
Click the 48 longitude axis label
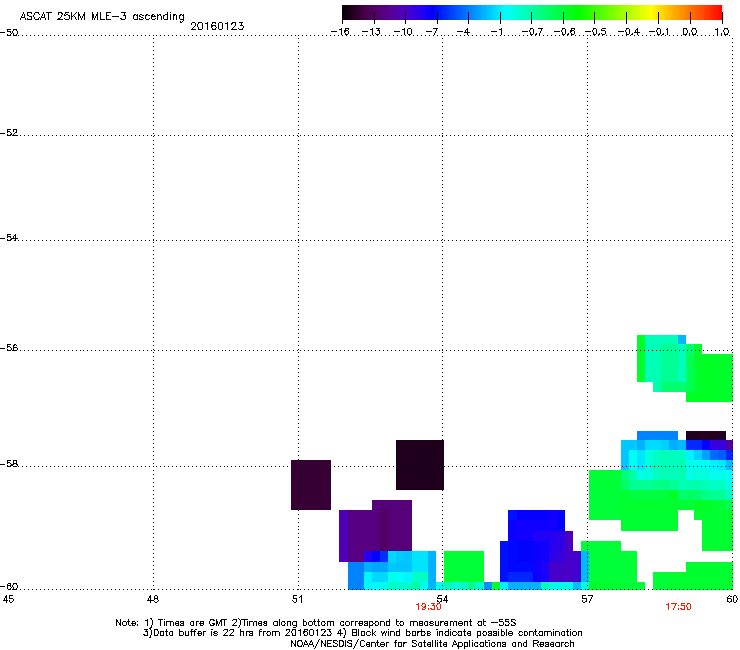152,599
